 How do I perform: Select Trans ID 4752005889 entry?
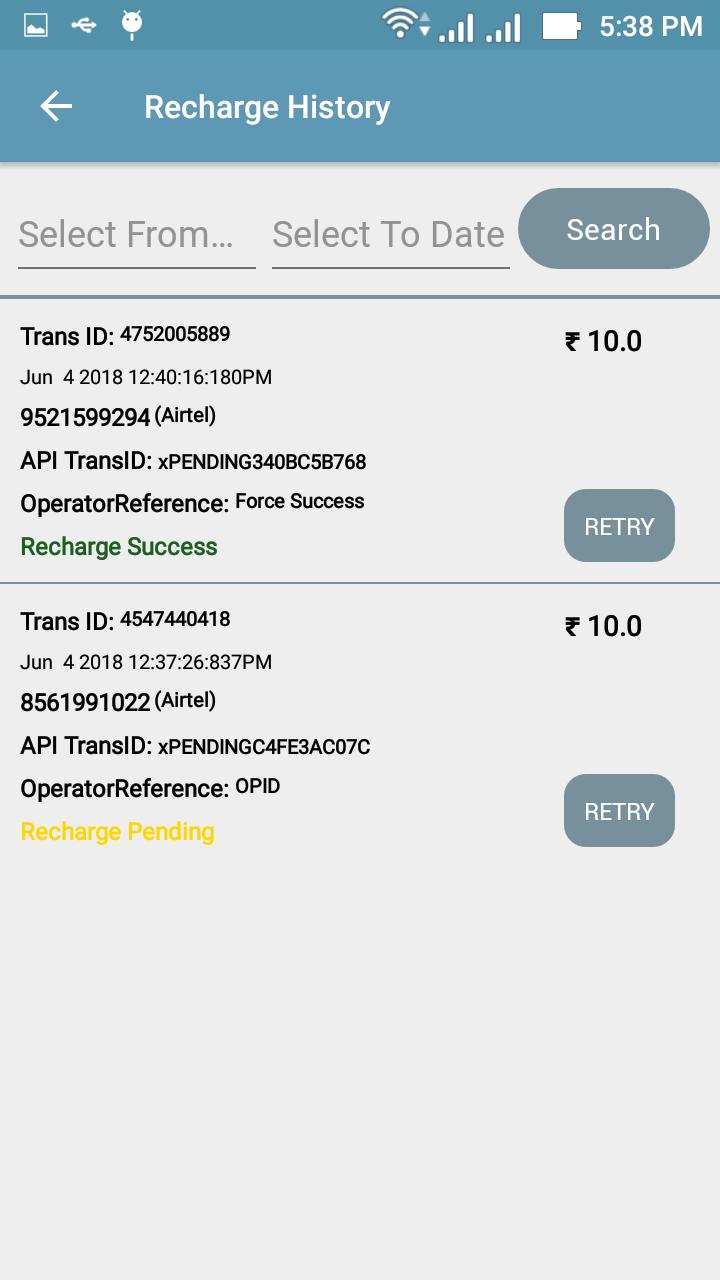click(x=175, y=335)
